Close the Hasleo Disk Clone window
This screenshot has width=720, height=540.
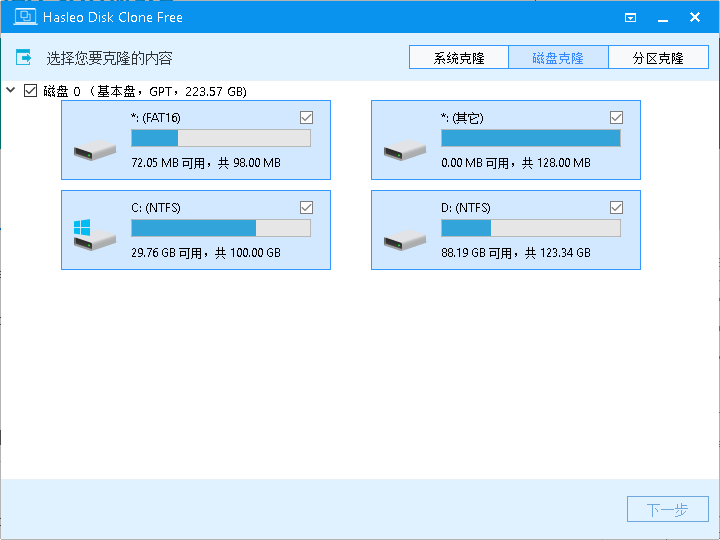(695, 17)
